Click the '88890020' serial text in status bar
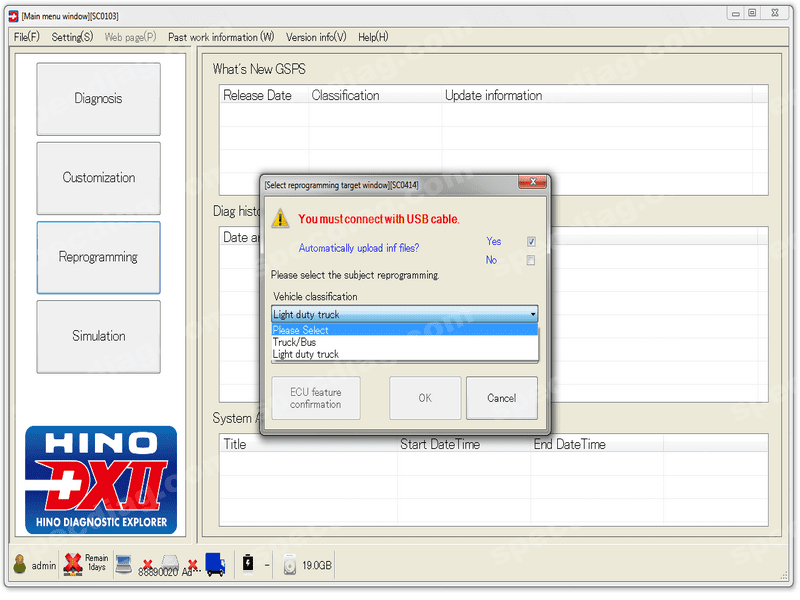Viewport: 800px width, 600px height. click(158, 572)
